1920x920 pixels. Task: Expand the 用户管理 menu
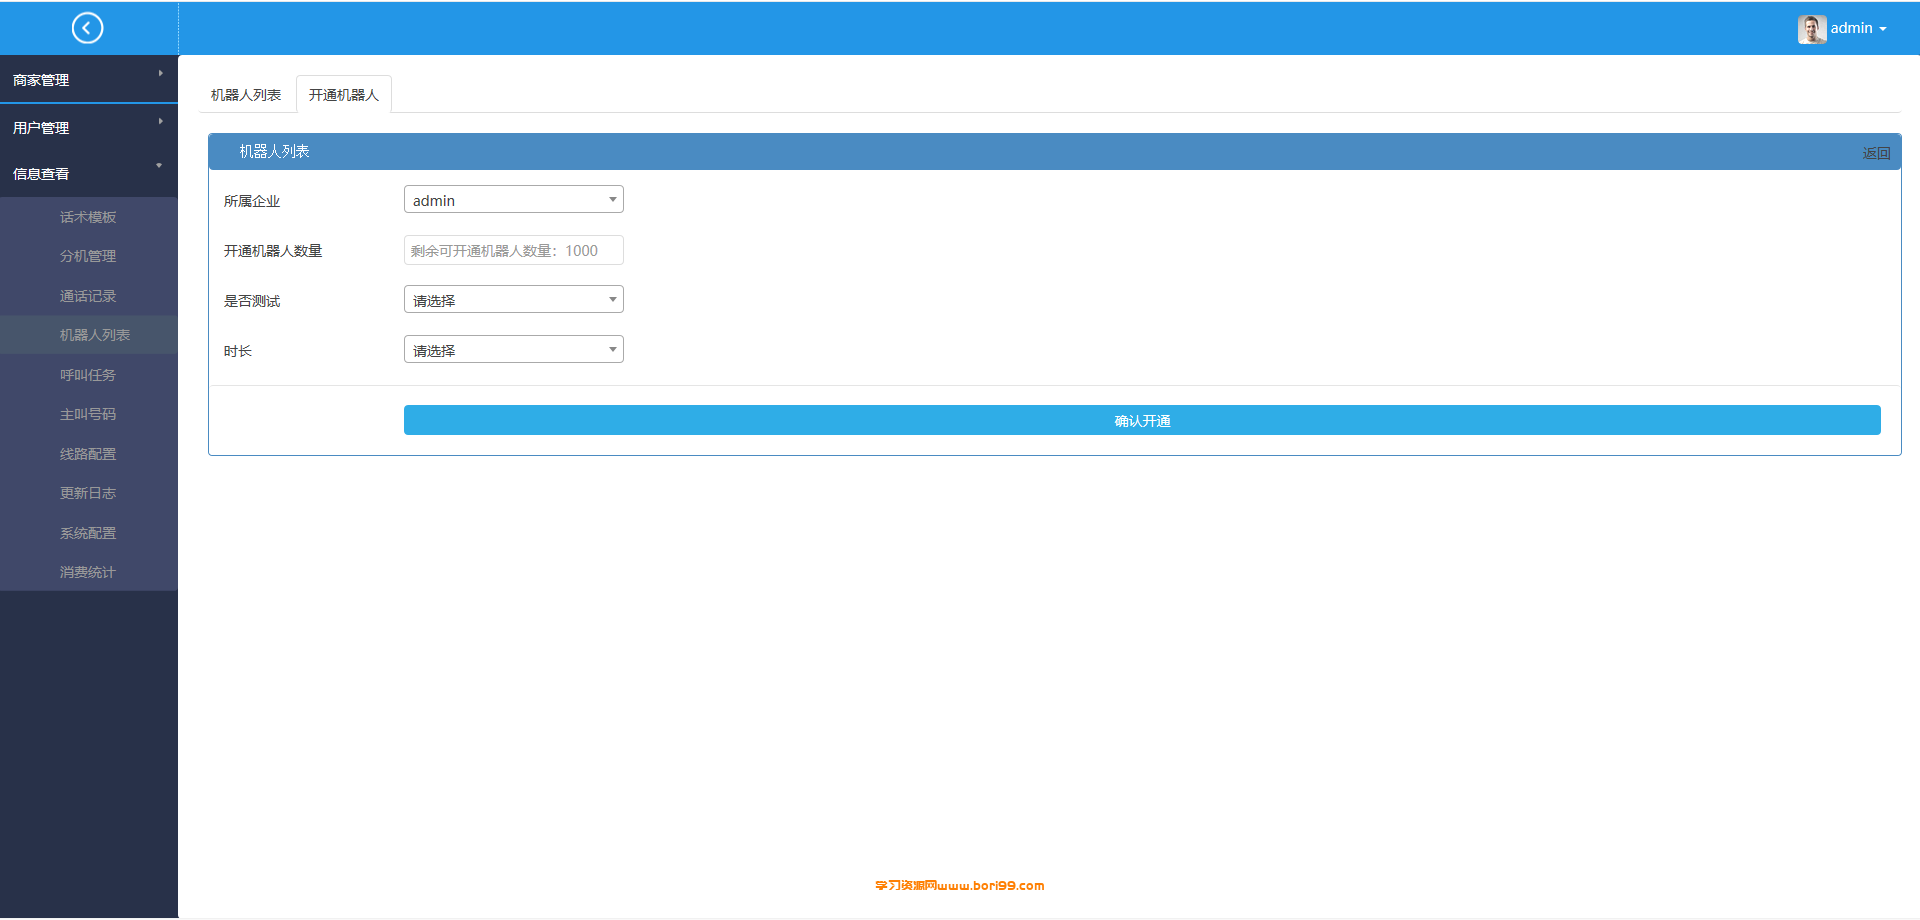[89, 127]
